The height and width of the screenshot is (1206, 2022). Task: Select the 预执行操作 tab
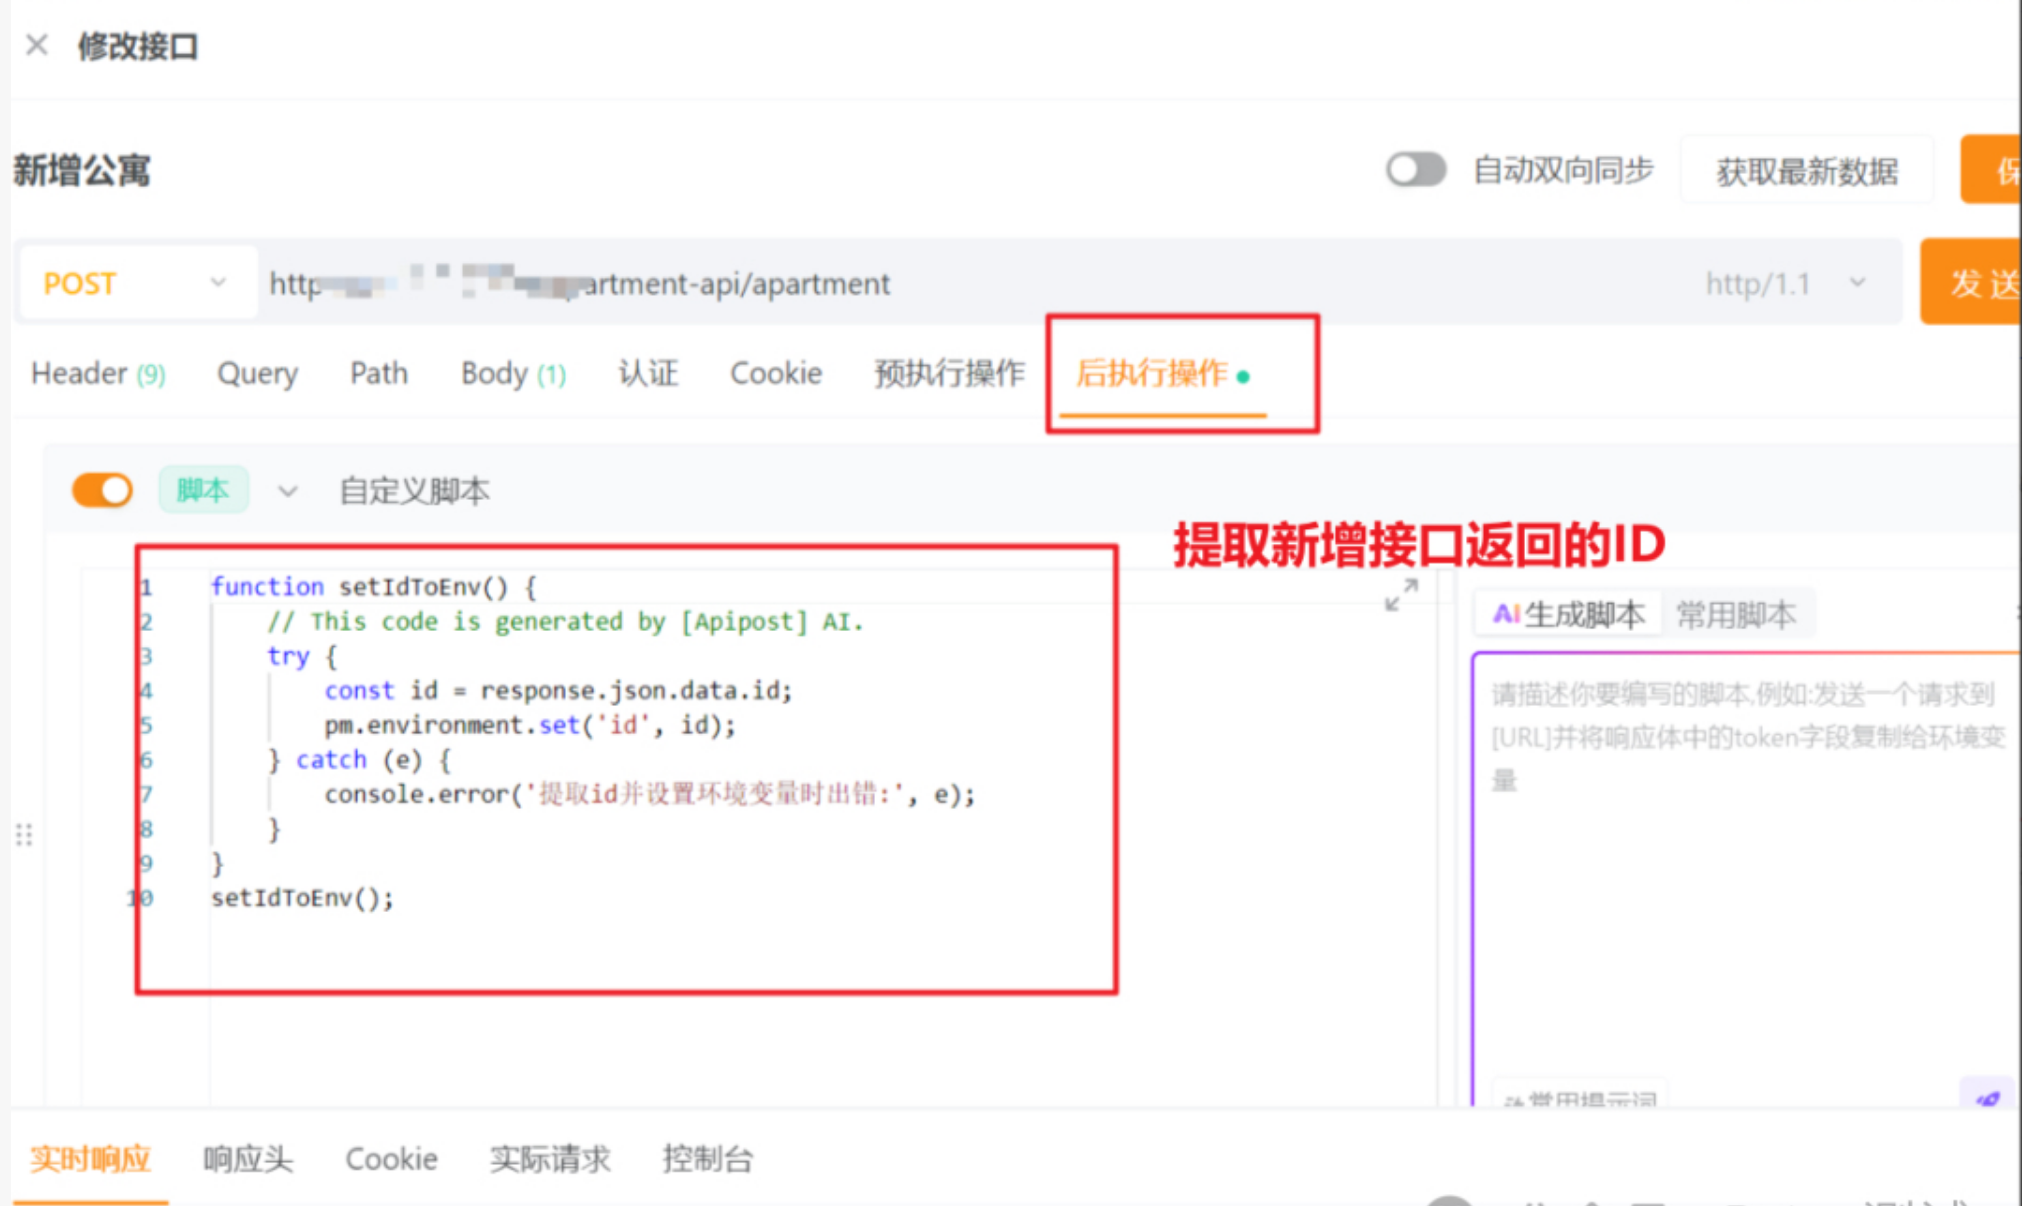[948, 373]
